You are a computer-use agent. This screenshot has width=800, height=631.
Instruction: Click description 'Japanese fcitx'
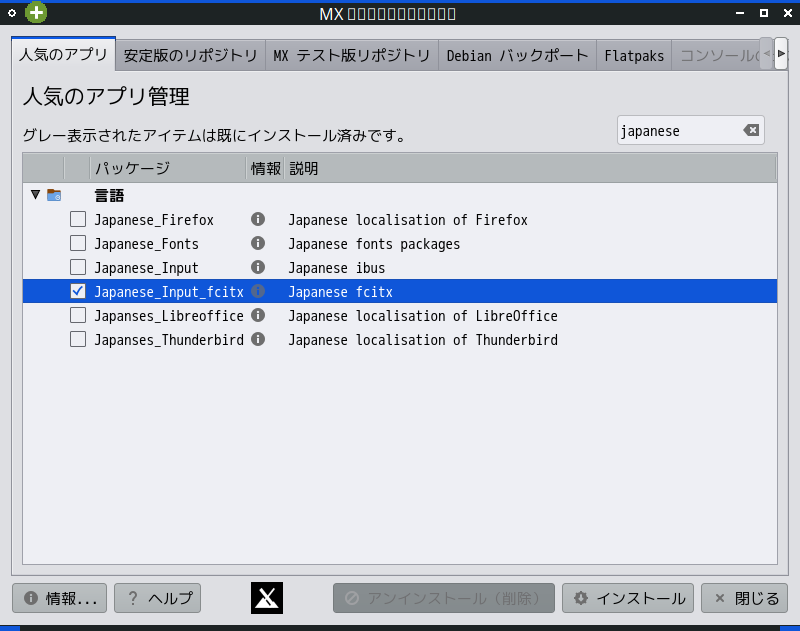[340, 292]
